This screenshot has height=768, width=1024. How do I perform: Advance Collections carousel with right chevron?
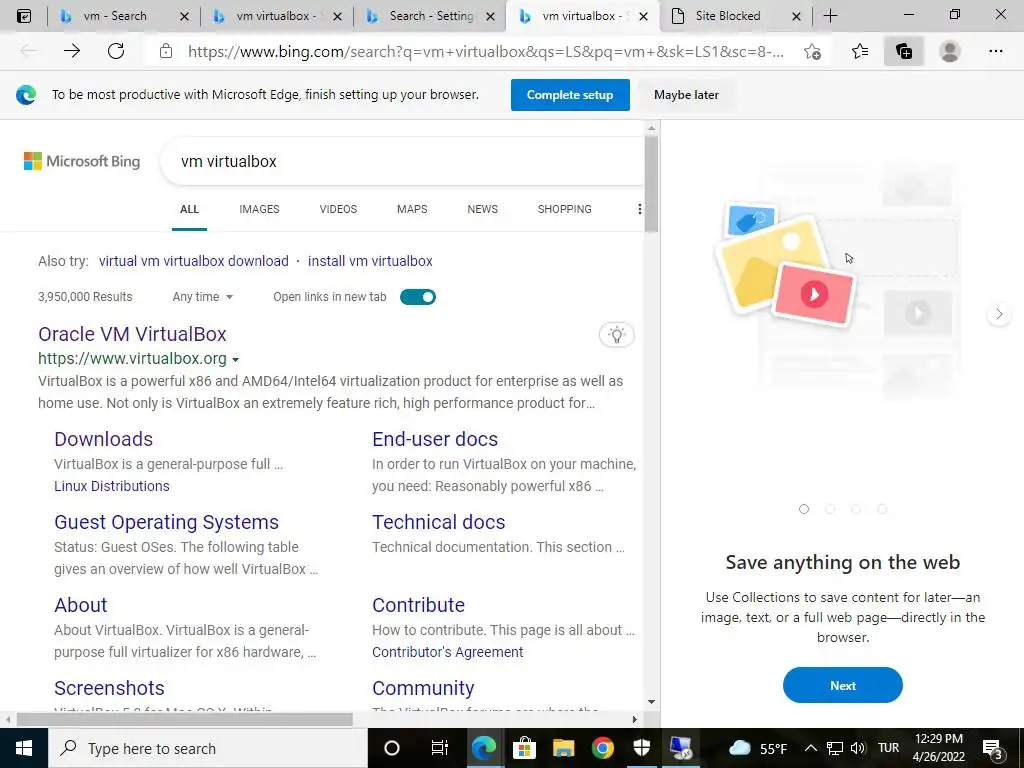(x=999, y=314)
